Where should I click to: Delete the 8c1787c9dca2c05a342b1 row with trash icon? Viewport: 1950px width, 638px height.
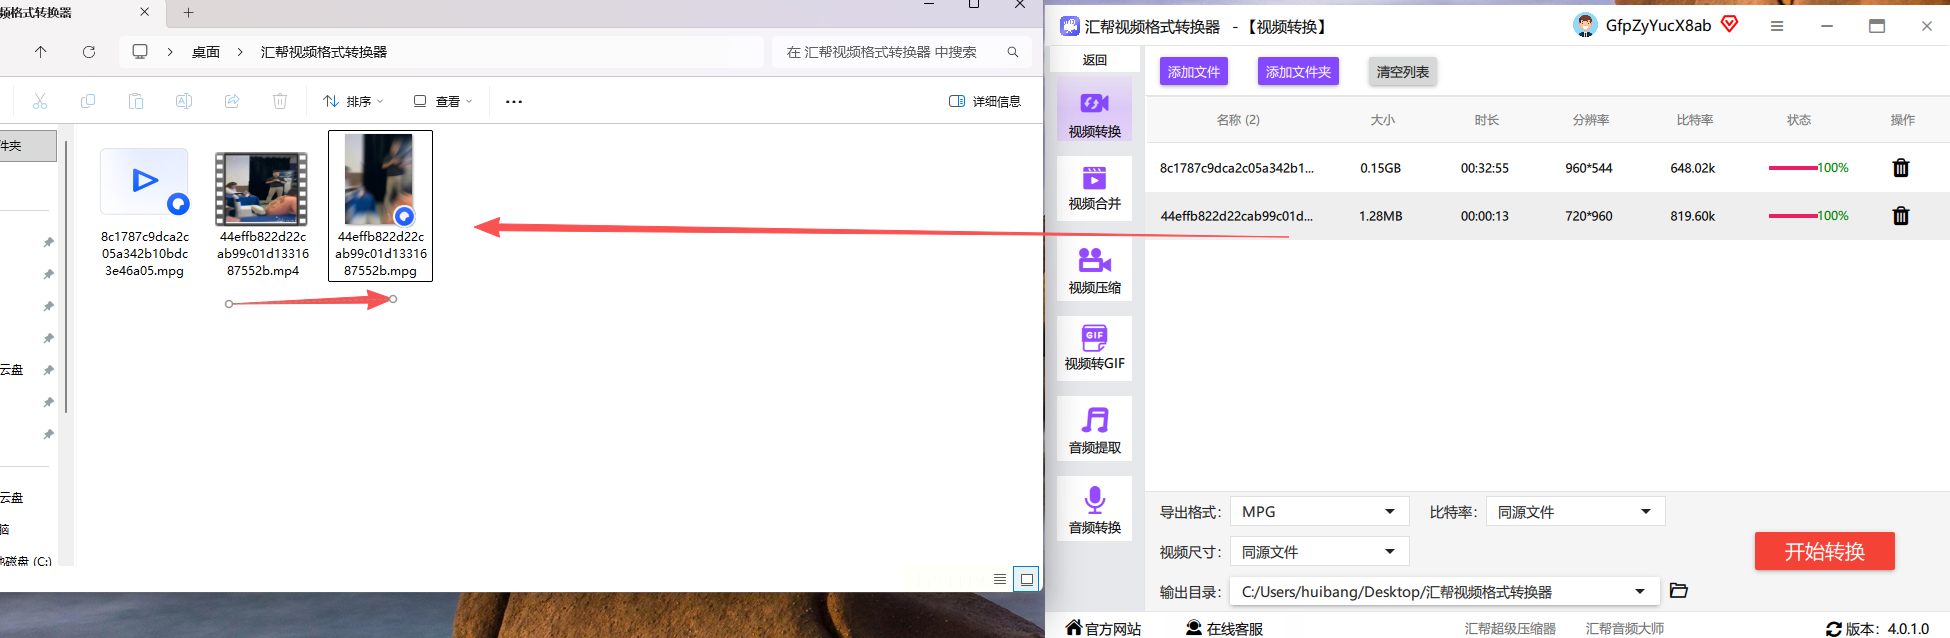pyautogui.click(x=1901, y=168)
